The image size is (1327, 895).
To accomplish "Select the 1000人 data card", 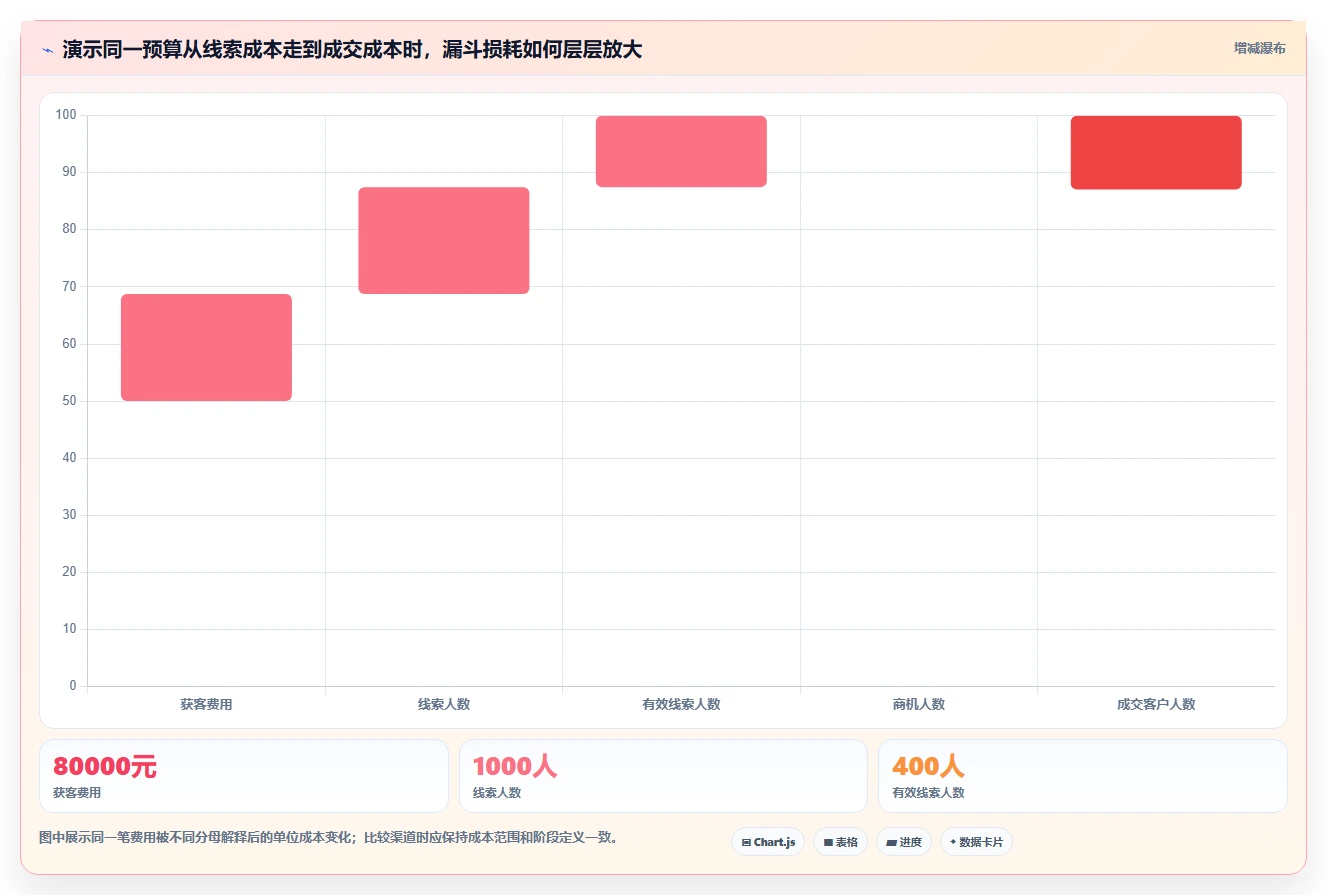I will (x=663, y=776).
